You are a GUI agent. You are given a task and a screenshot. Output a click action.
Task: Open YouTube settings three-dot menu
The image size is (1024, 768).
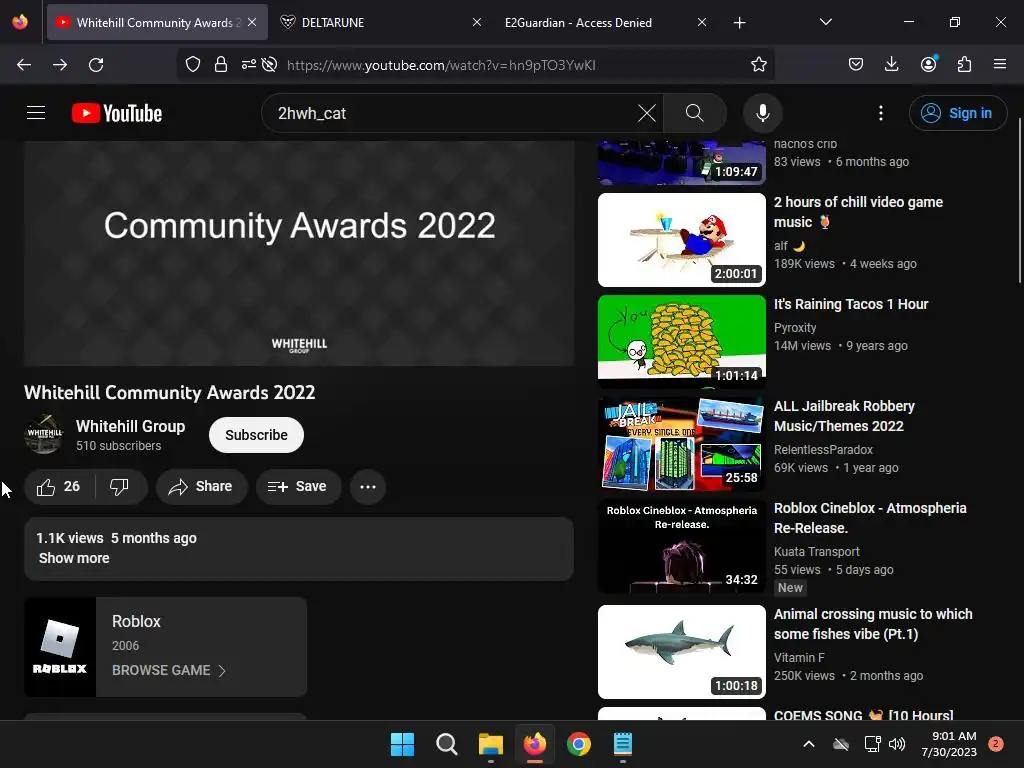(x=880, y=113)
